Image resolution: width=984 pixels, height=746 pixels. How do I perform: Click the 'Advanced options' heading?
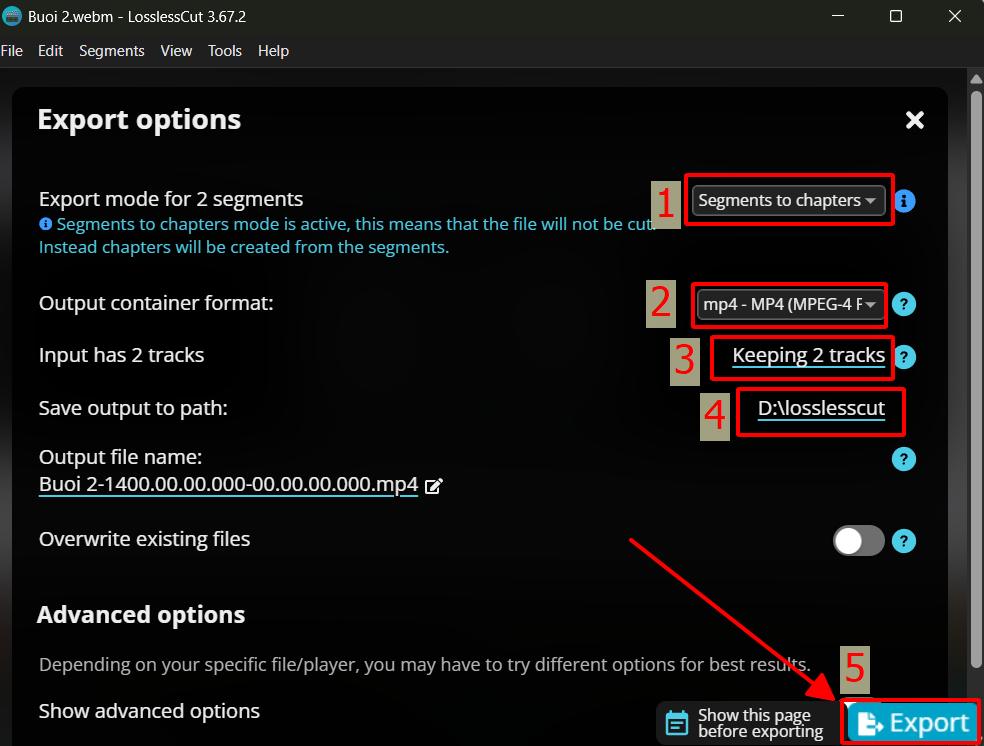[x=141, y=615]
